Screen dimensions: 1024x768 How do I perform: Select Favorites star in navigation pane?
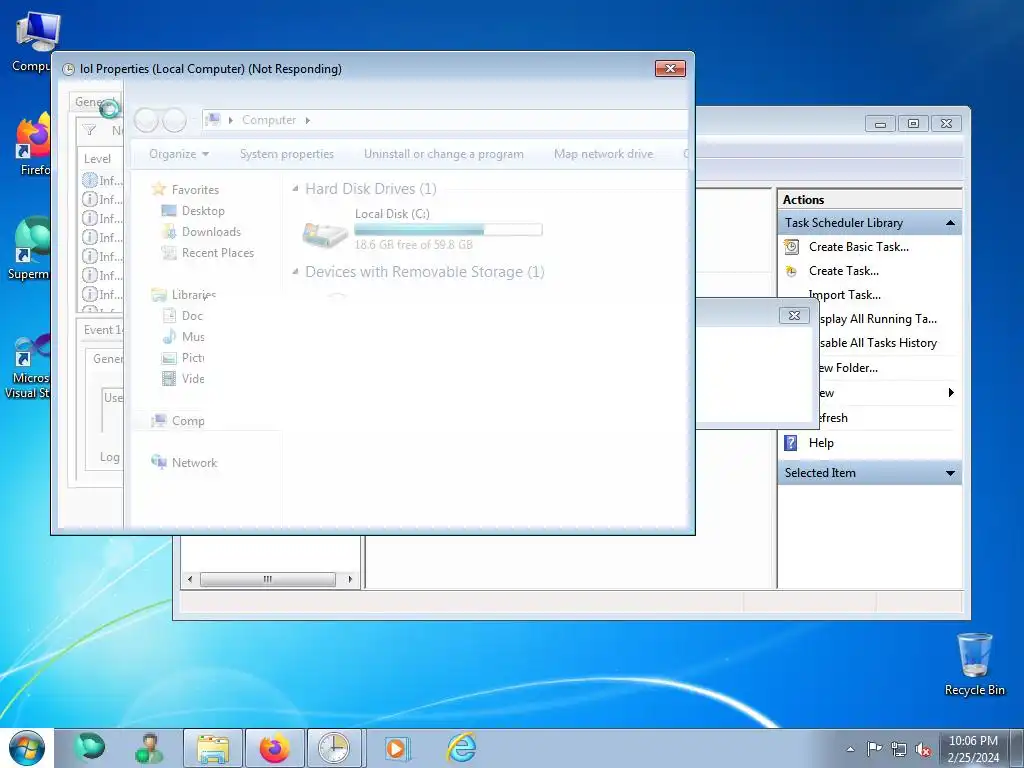[x=158, y=189]
